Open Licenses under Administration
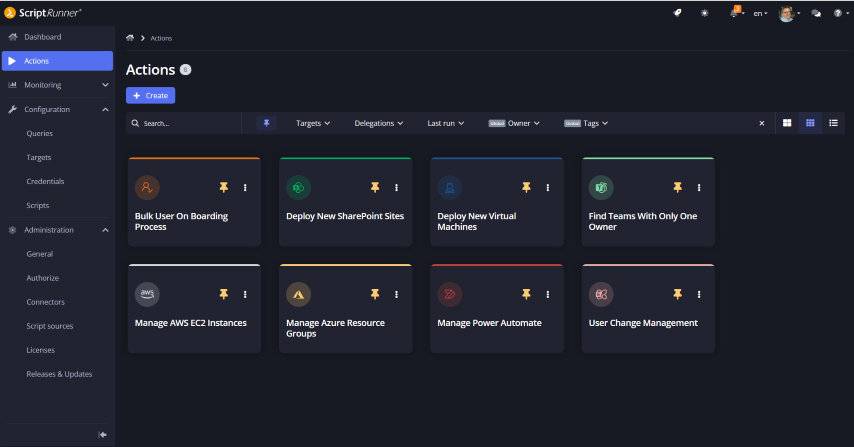Screen dimensions: 854x447 point(40,350)
